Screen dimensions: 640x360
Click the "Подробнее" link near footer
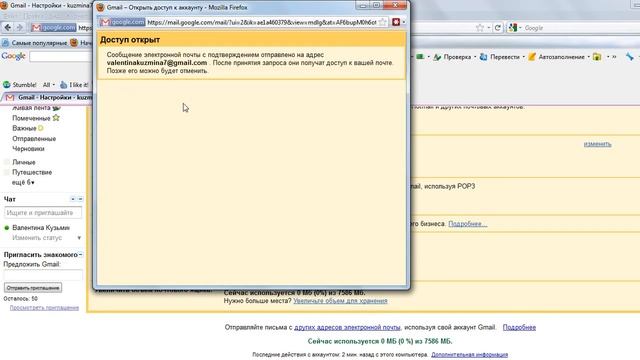coord(519,327)
